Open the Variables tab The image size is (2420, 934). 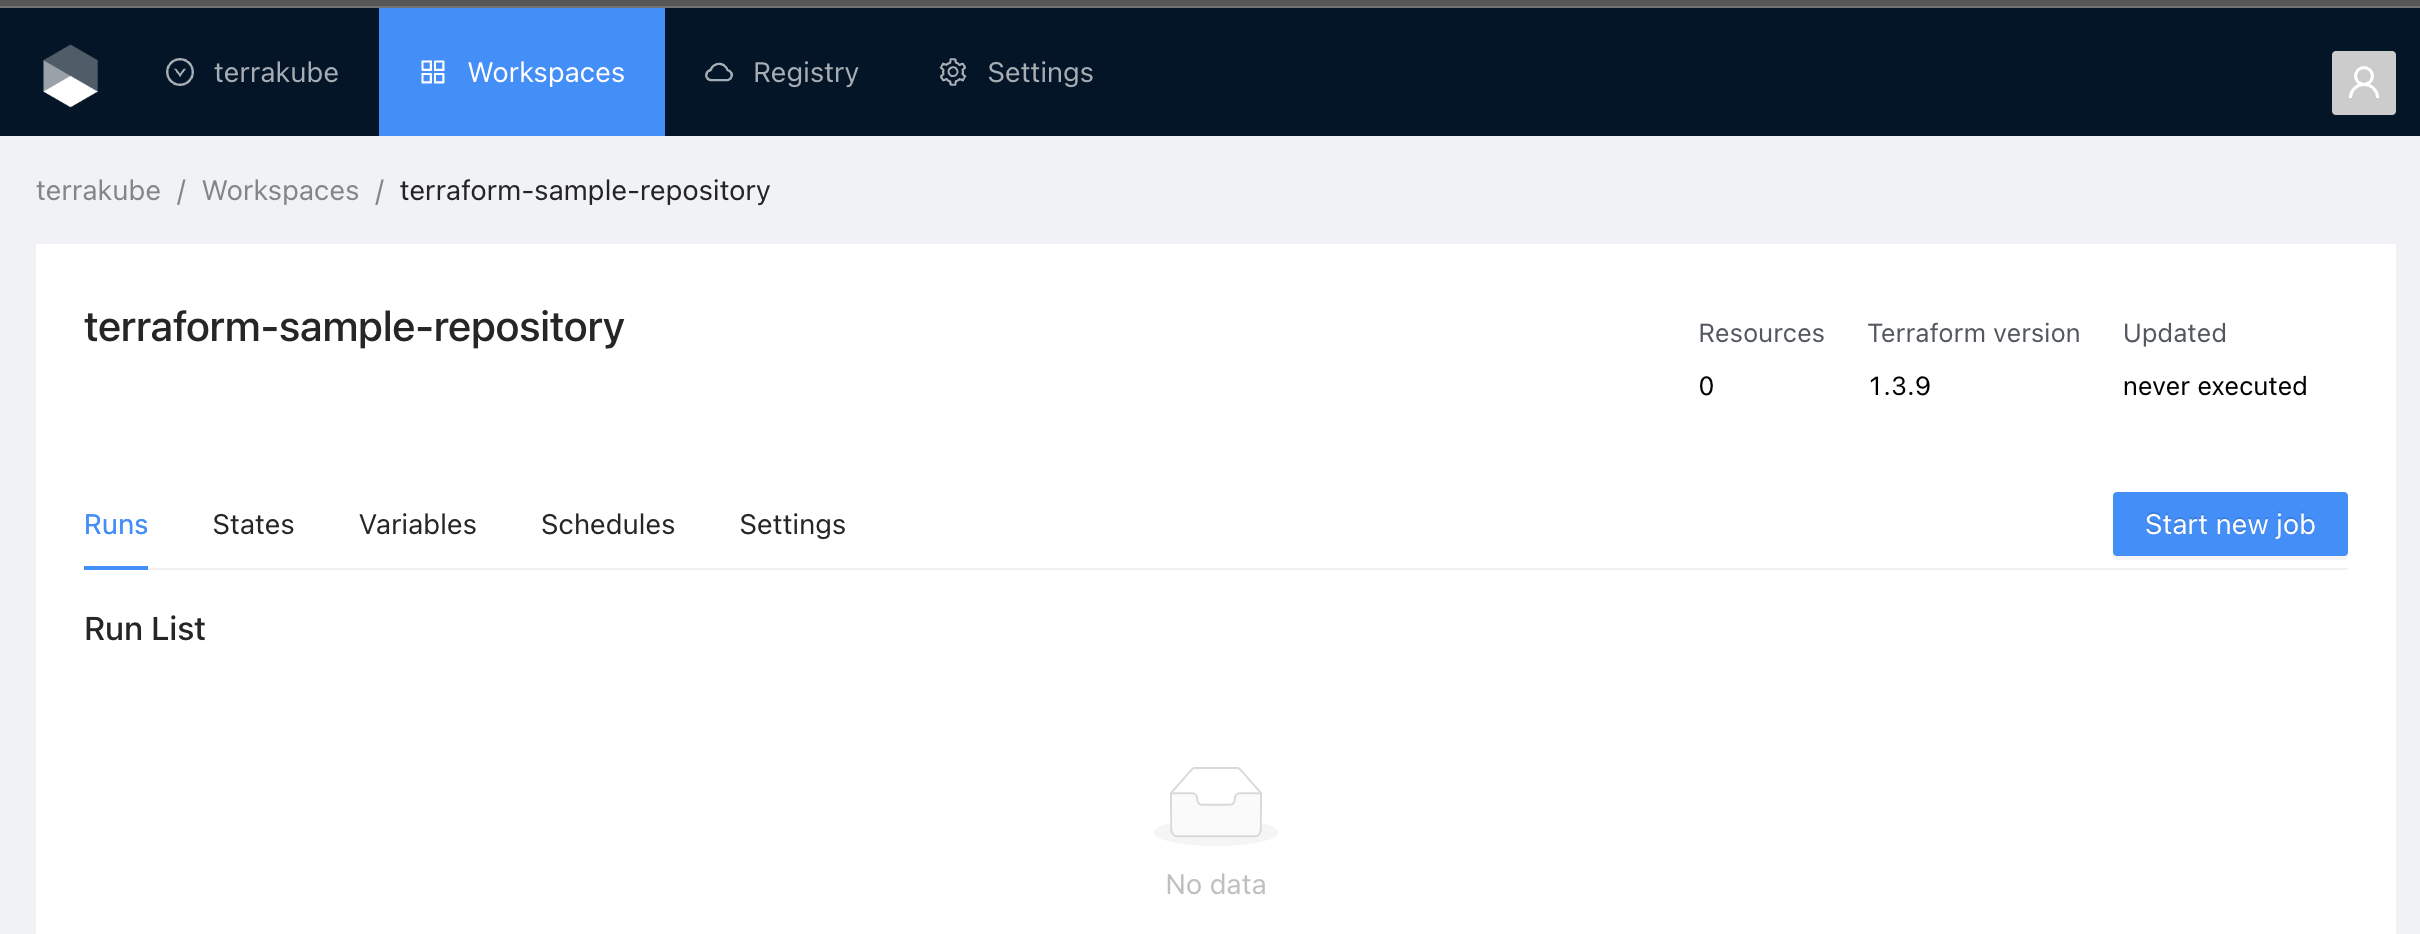(x=417, y=525)
